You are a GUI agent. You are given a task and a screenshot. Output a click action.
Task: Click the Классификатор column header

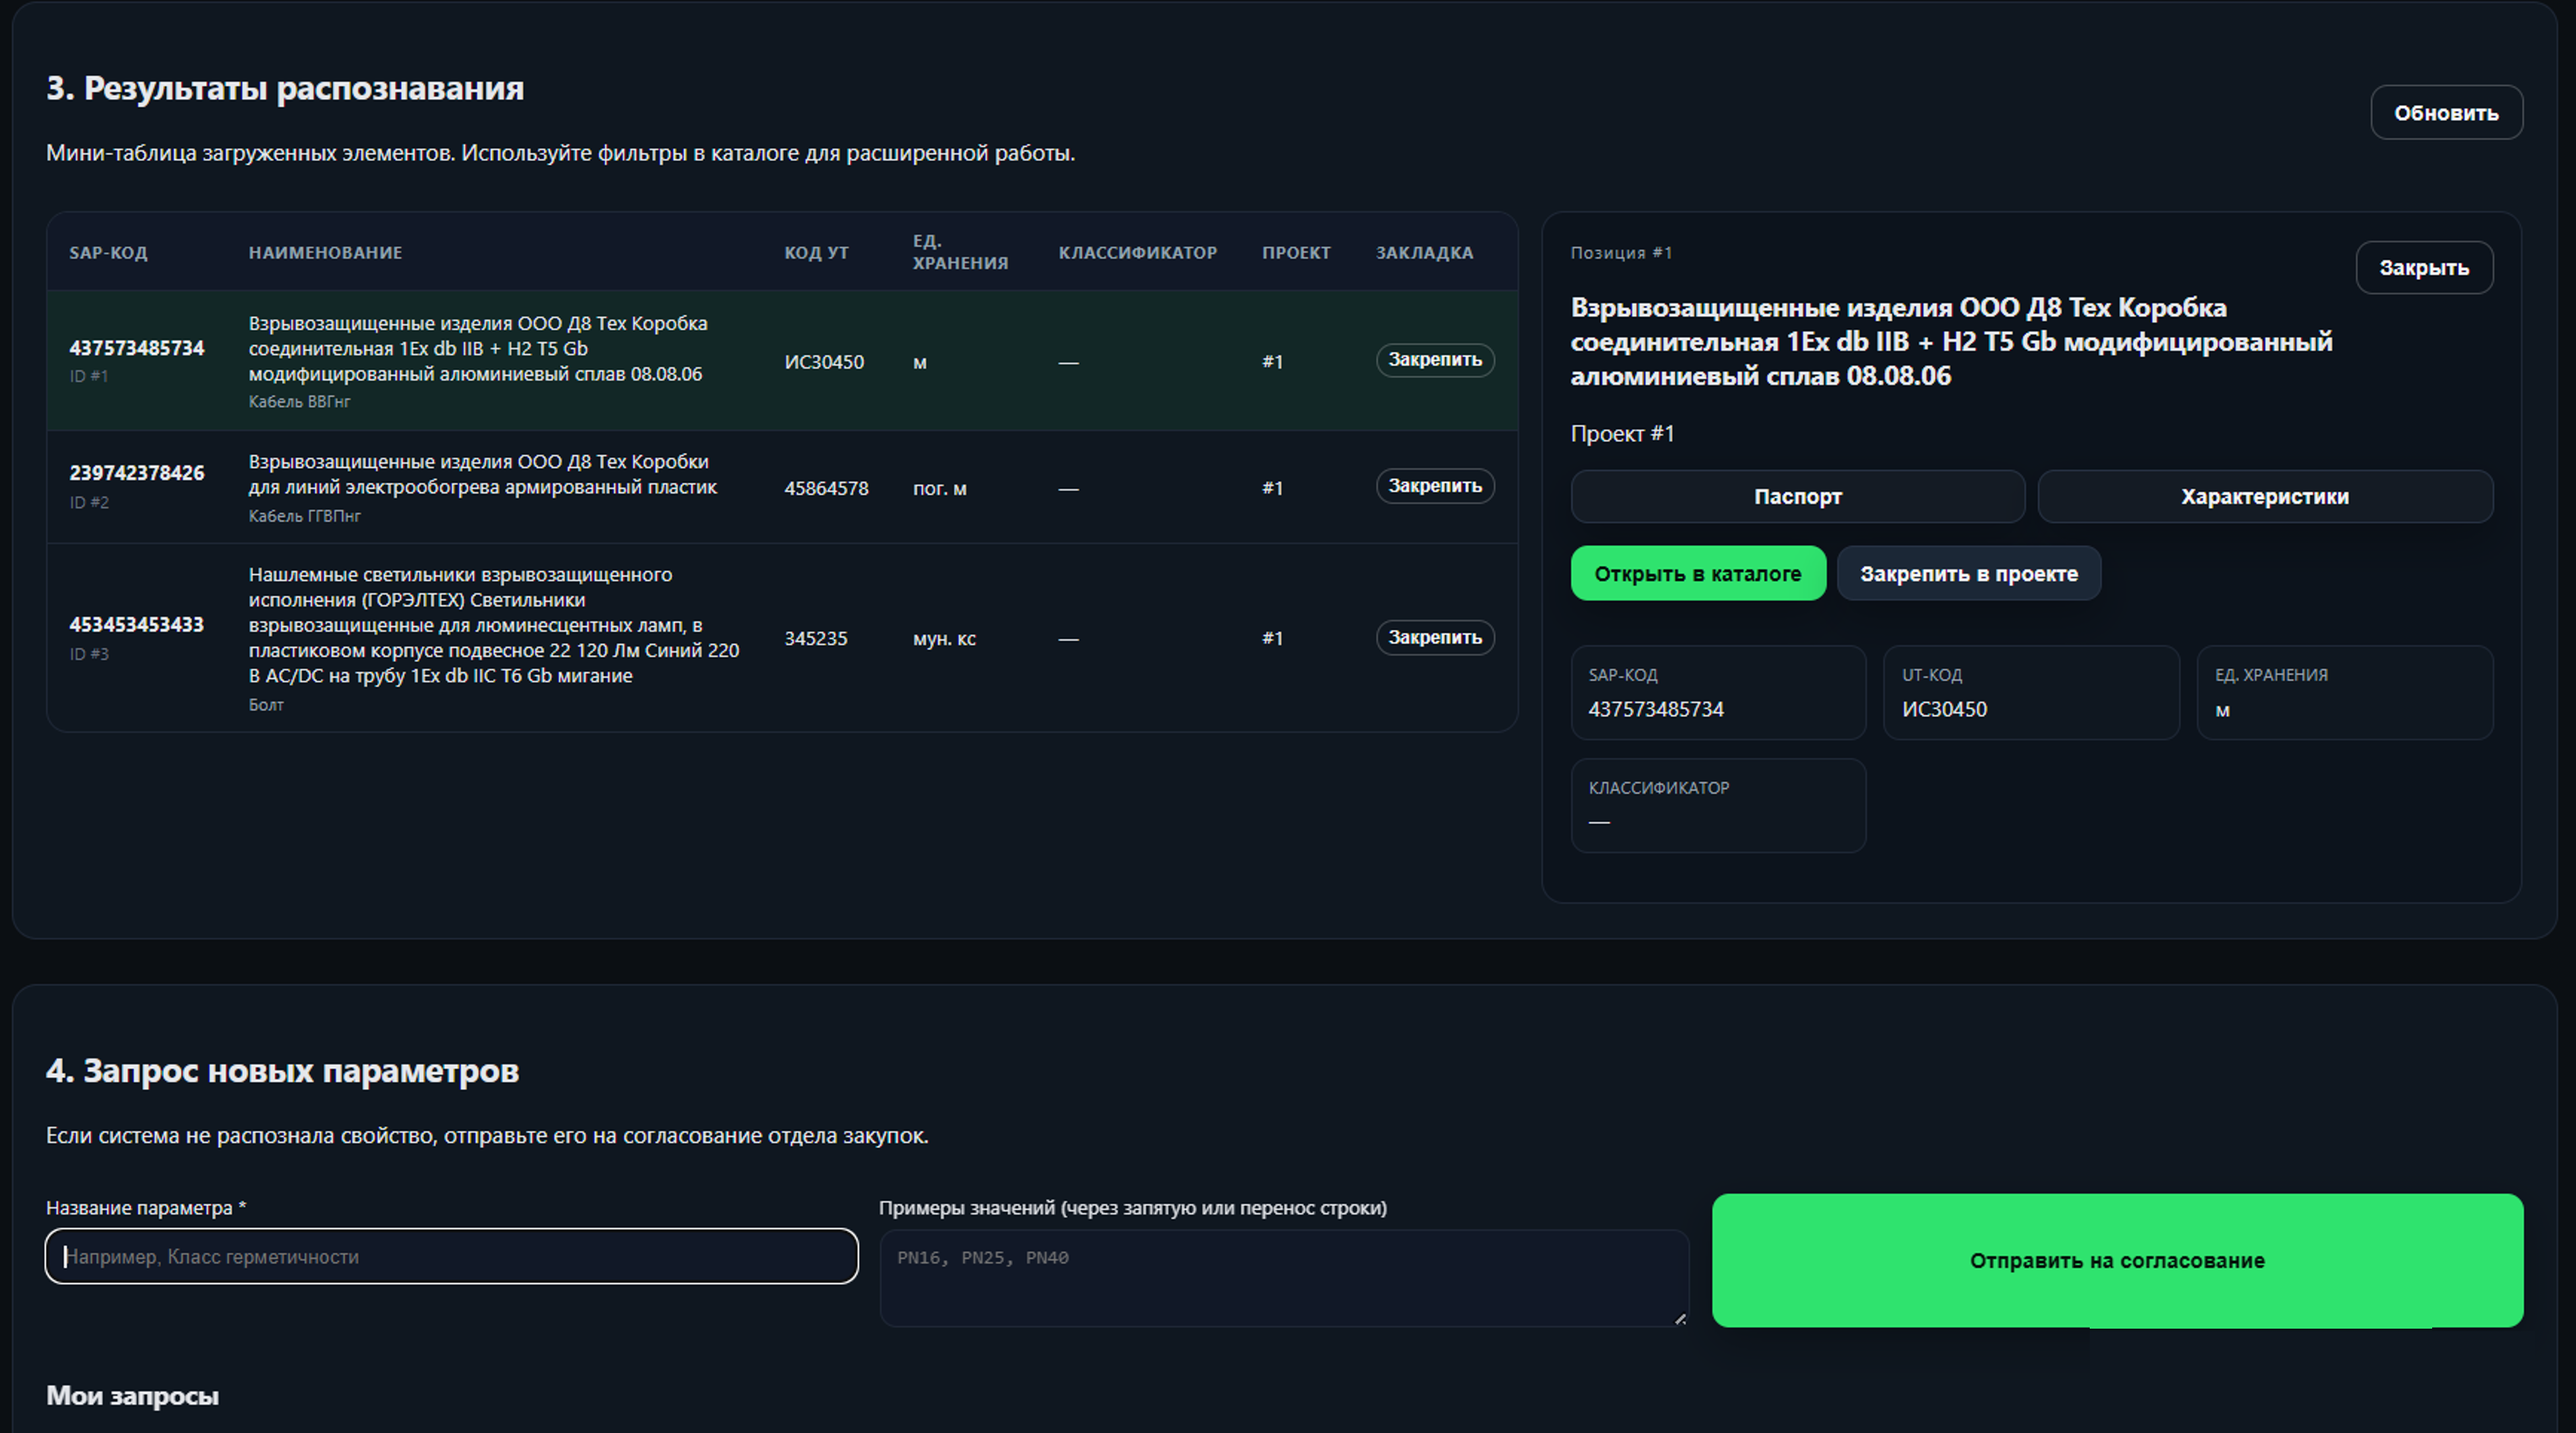tap(1137, 253)
